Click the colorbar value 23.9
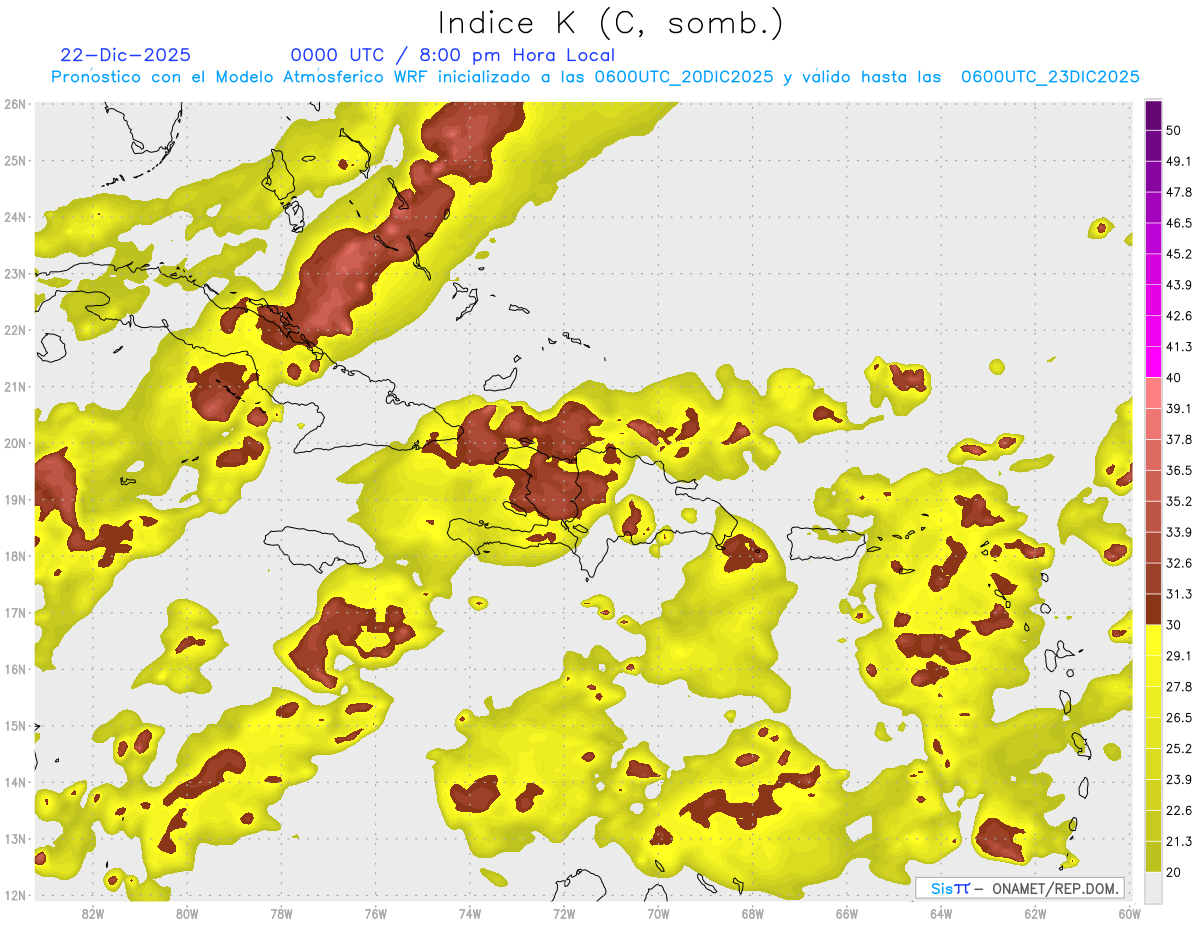The width and height of the screenshot is (1200, 927). click(x=1179, y=780)
